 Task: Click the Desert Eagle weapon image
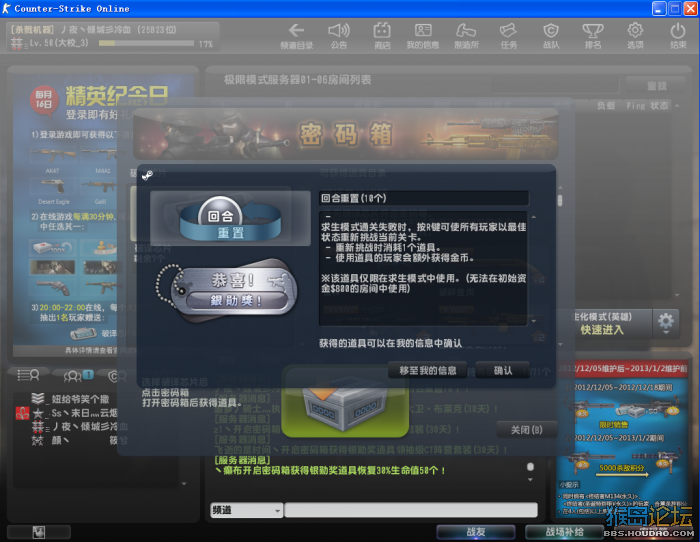tap(53, 188)
